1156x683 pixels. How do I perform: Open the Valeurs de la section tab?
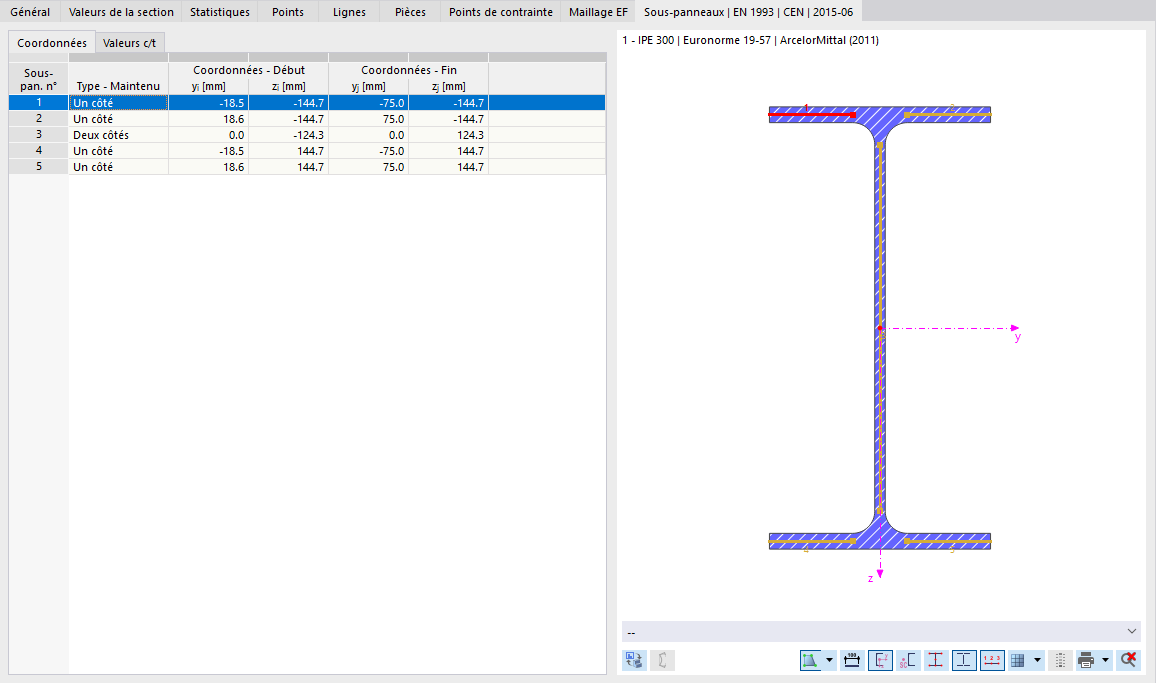(121, 12)
